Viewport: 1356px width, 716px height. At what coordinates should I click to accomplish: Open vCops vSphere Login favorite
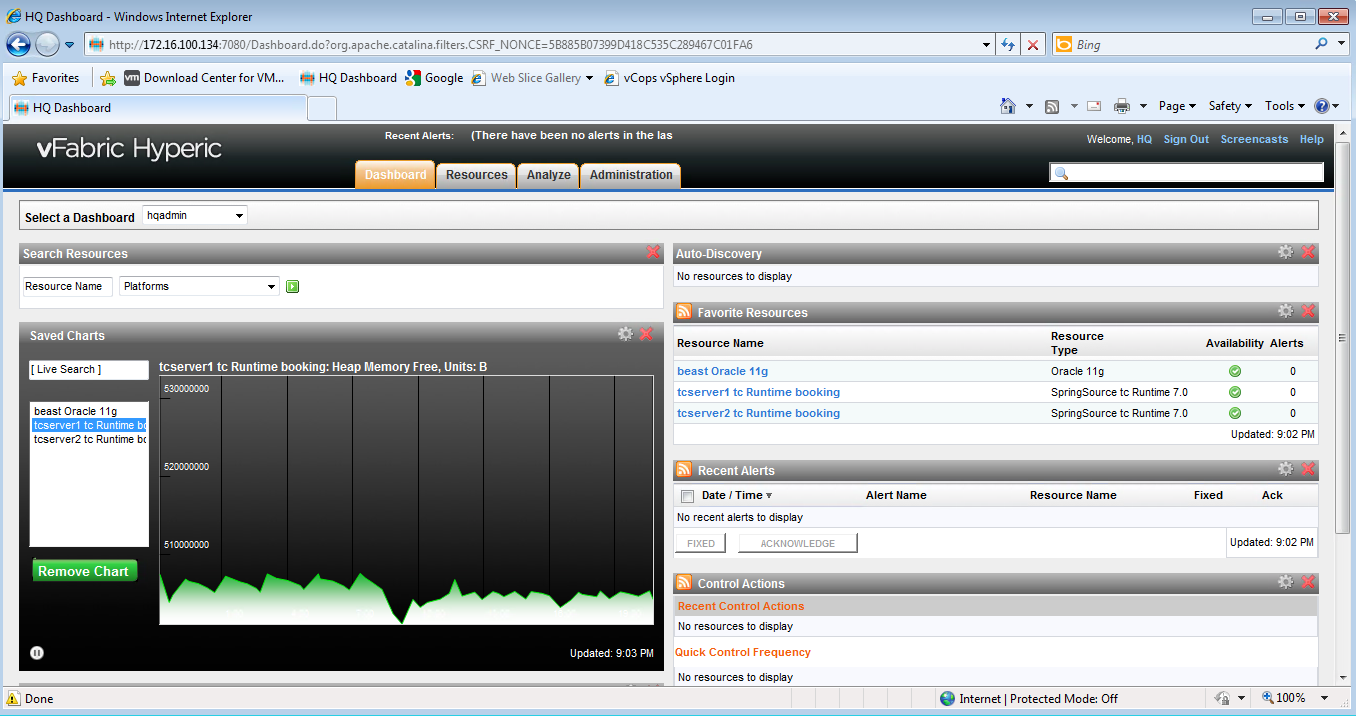tap(670, 78)
